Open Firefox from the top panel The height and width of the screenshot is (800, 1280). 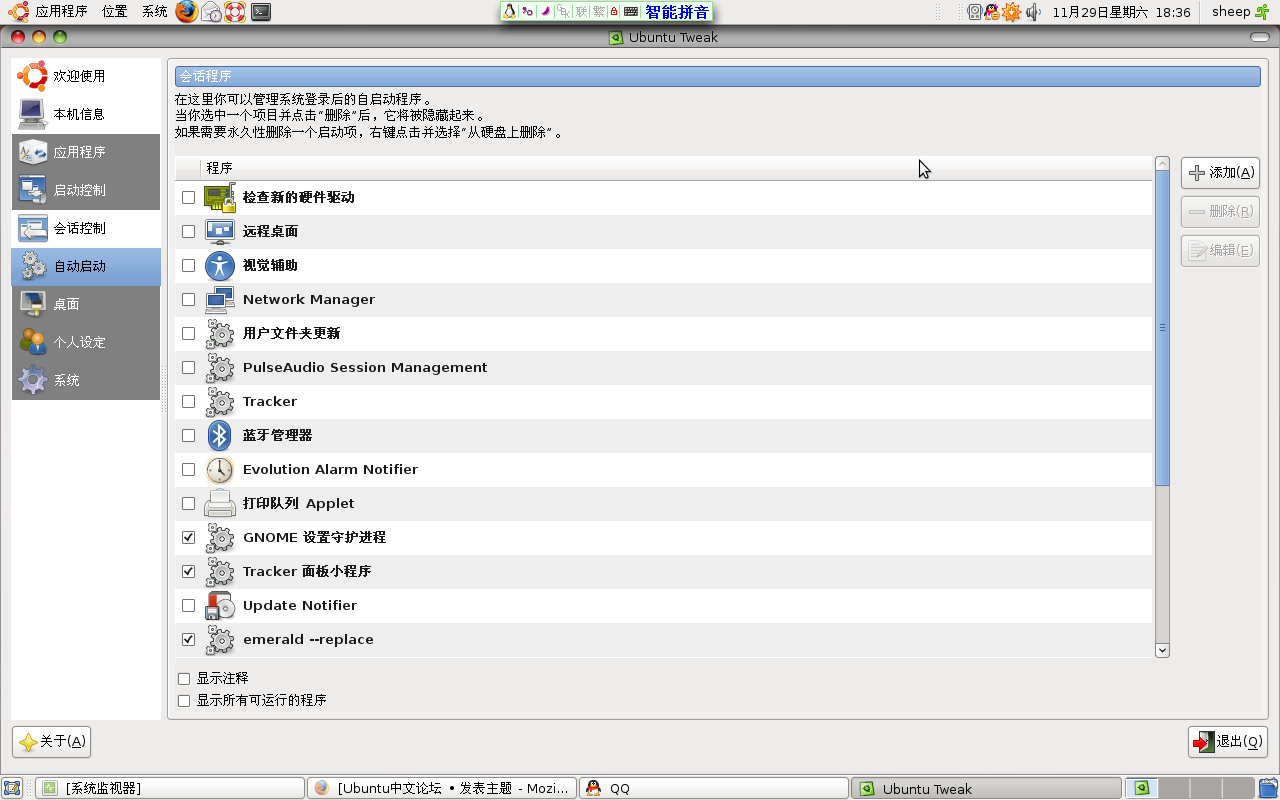point(187,12)
